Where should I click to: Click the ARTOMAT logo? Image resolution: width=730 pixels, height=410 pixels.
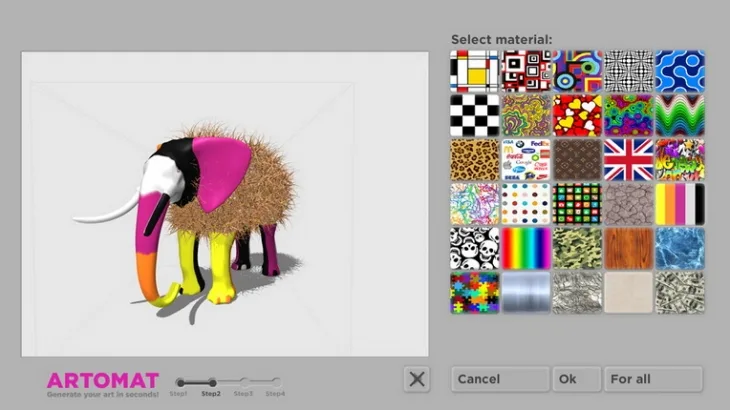click(103, 381)
